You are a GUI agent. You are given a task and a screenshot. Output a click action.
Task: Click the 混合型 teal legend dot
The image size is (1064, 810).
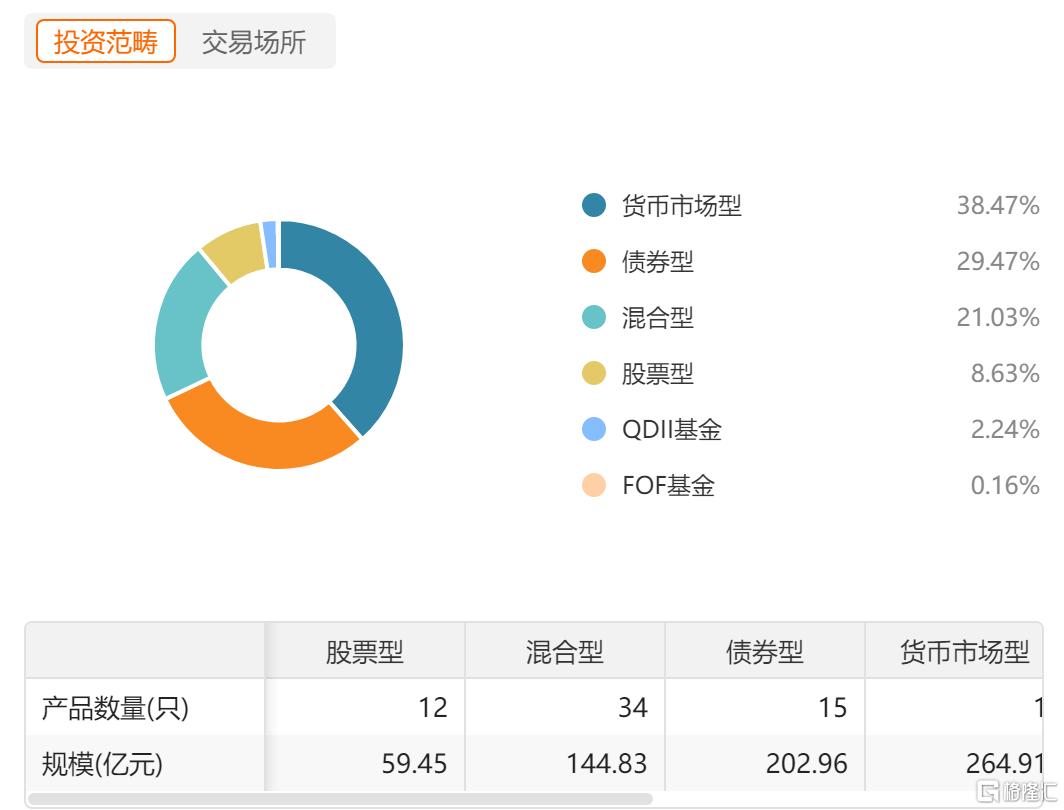[x=594, y=317]
